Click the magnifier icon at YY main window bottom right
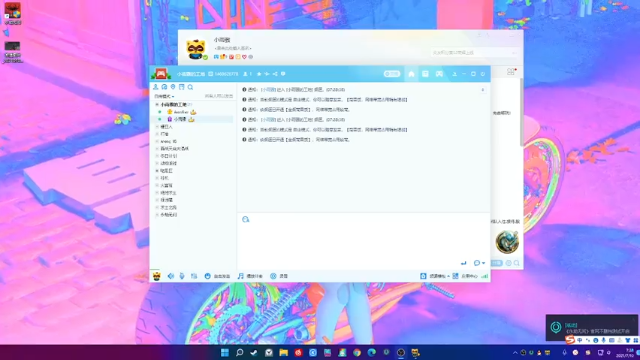Screen dimensions: 640x360 click(517, 263)
